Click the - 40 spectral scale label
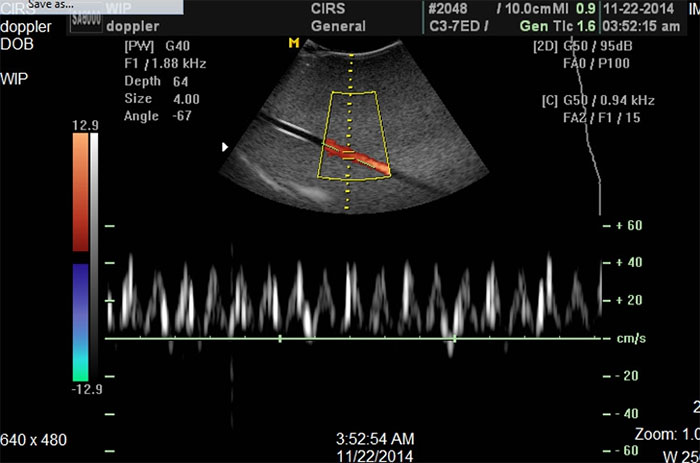This screenshot has height=463, width=700. pos(627,413)
